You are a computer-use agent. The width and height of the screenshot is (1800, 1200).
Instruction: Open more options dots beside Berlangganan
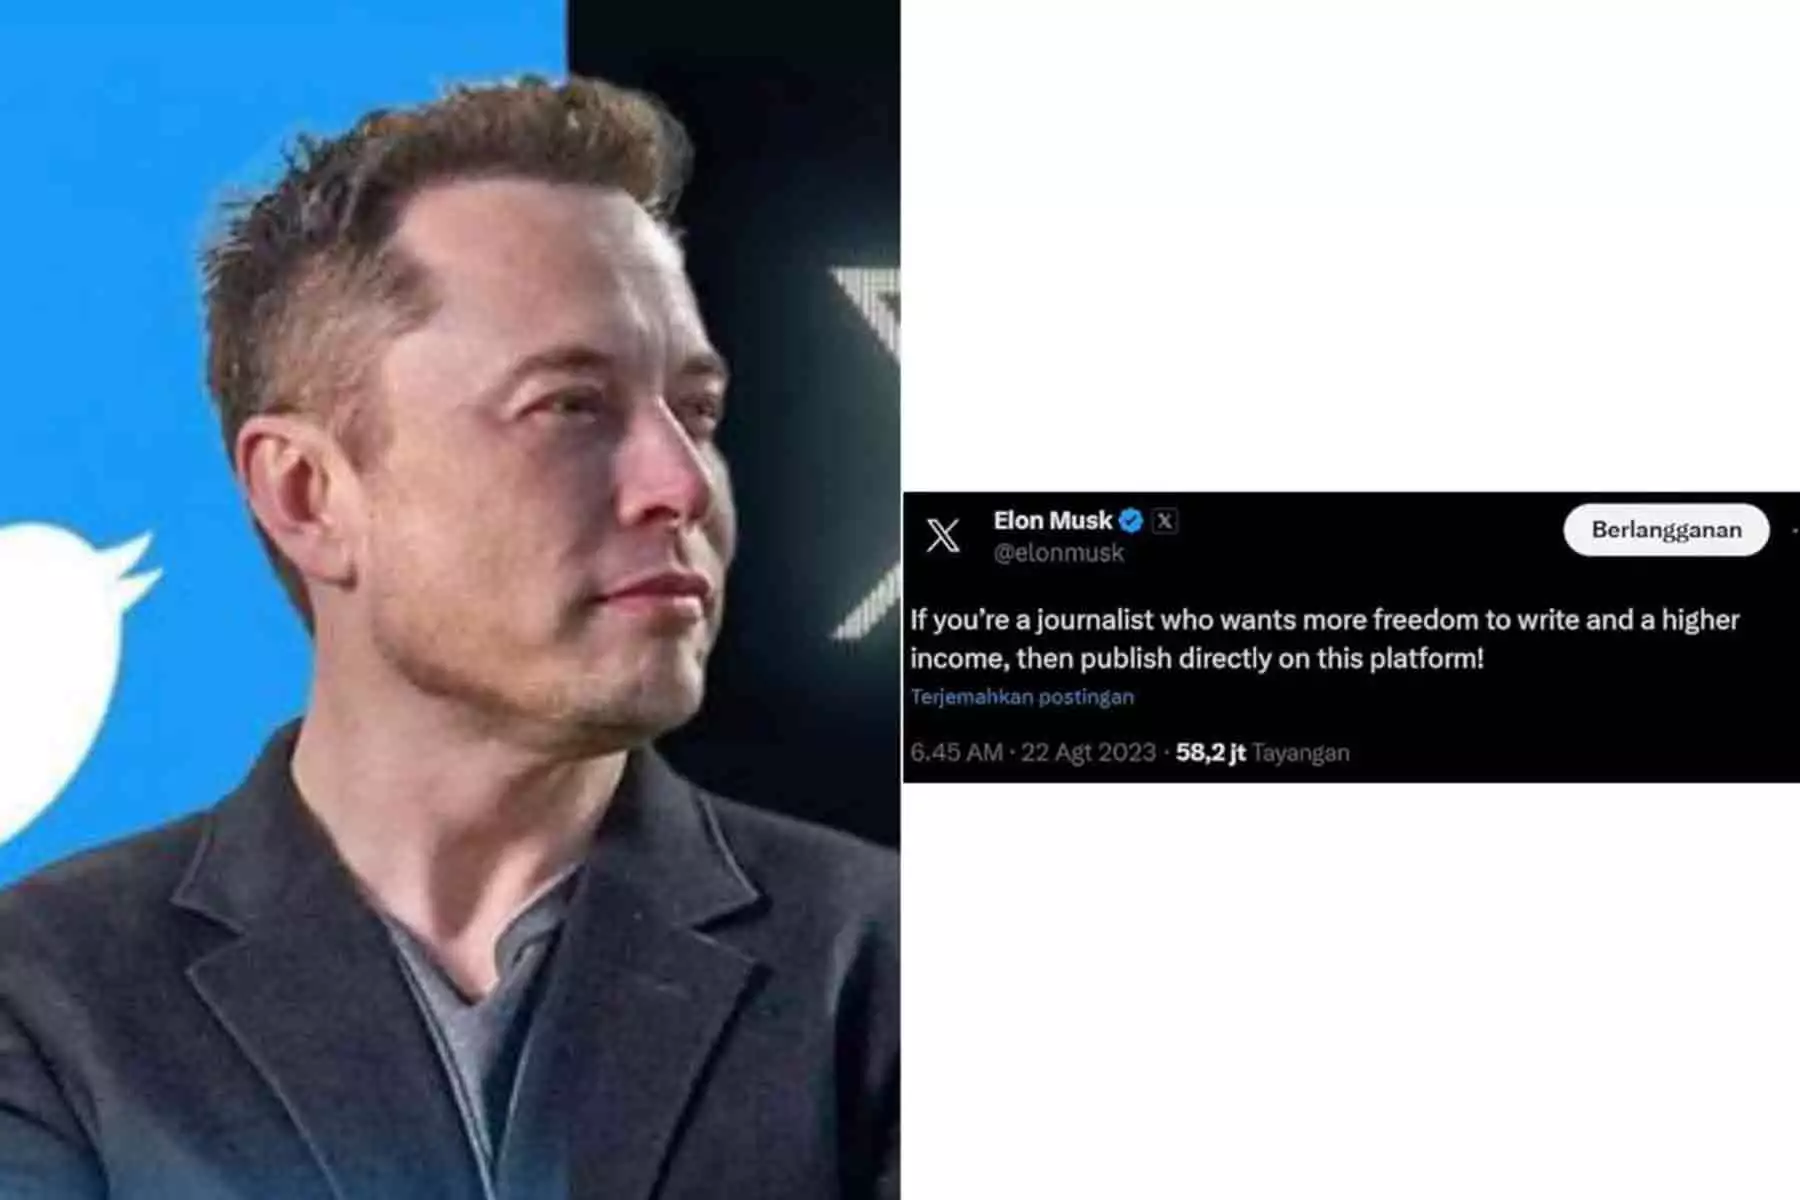[1795, 530]
